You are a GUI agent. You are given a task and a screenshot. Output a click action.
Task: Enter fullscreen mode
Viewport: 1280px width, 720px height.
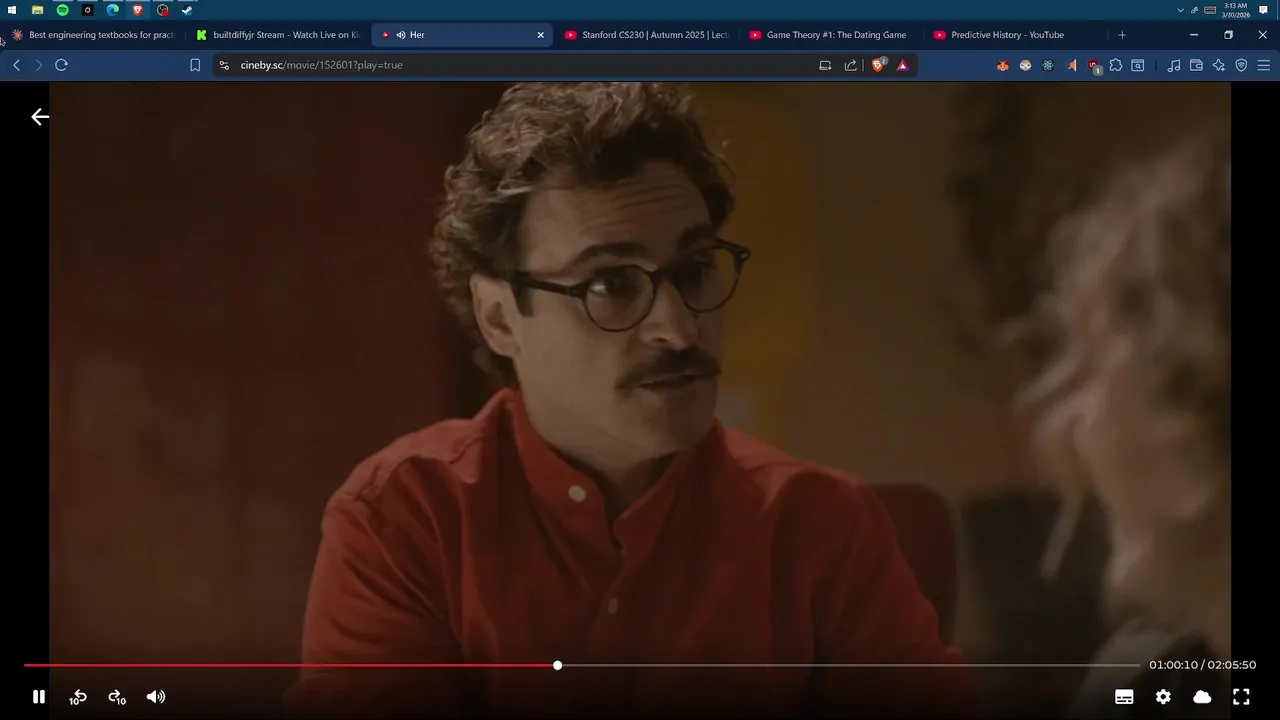click(x=1241, y=697)
